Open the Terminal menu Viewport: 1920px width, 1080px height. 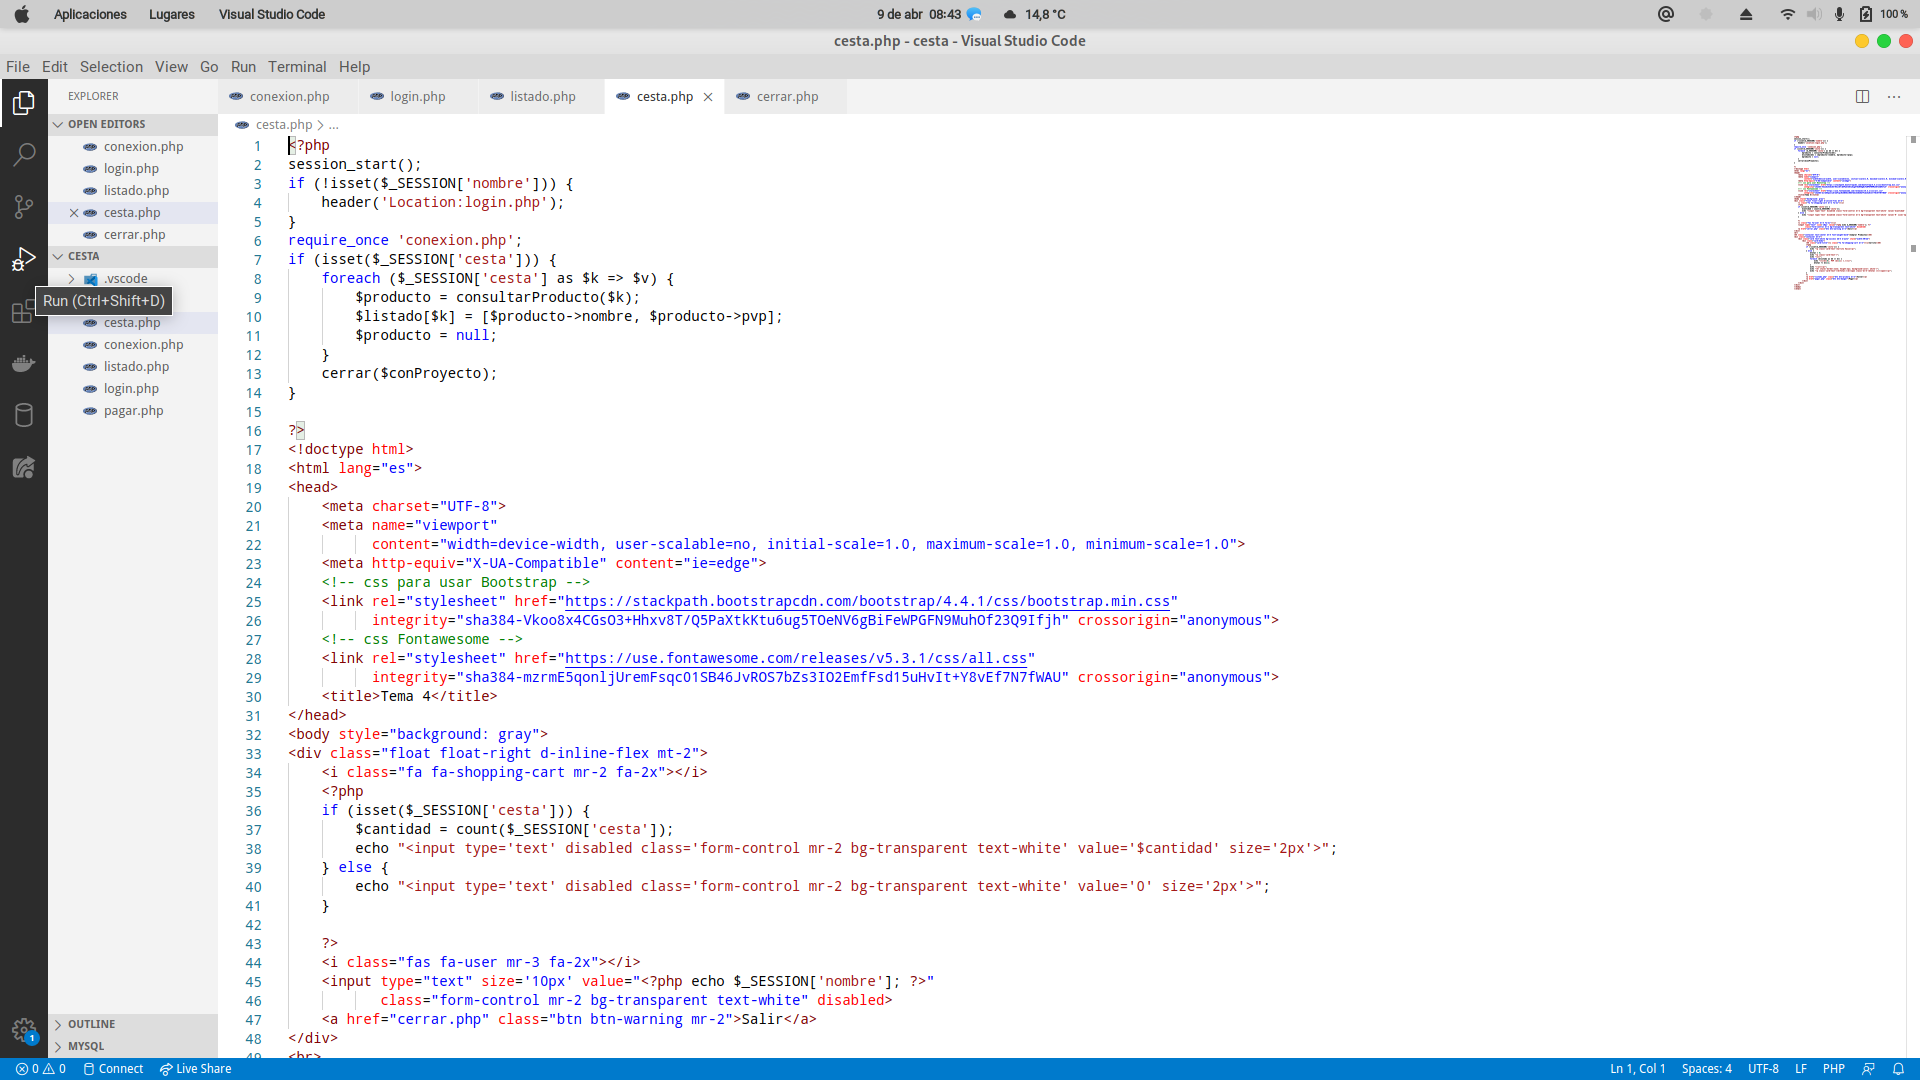pyautogui.click(x=297, y=67)
